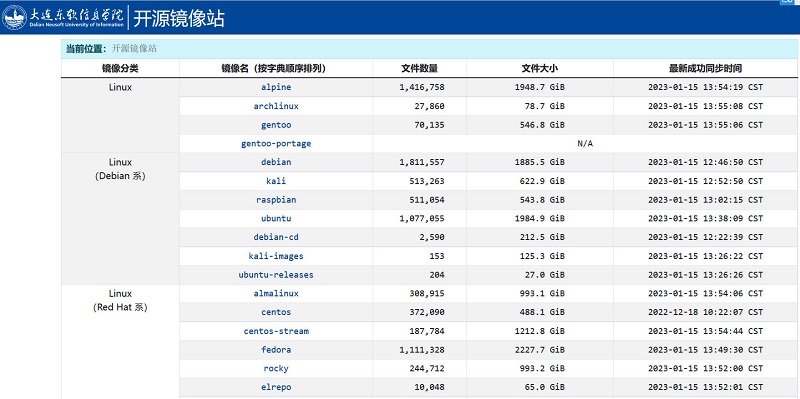Select ubuntu-releases size 27.0 GiB
Image resolution: width=800 pixels, height=399 pixels.
tap(545, 275)
